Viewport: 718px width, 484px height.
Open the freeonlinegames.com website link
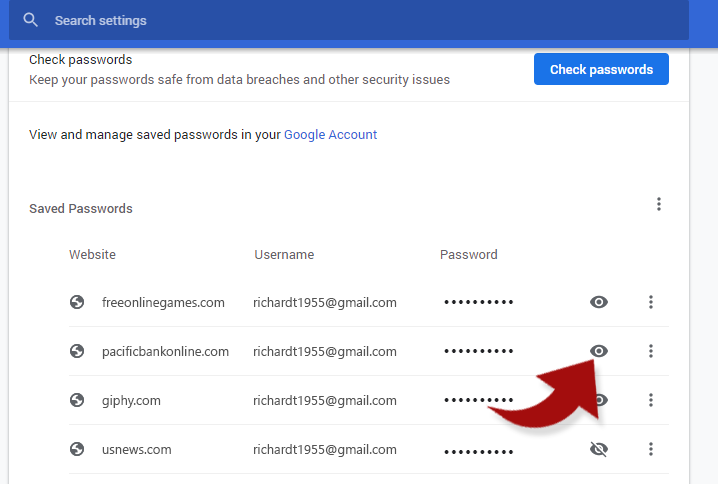point(163,303)
